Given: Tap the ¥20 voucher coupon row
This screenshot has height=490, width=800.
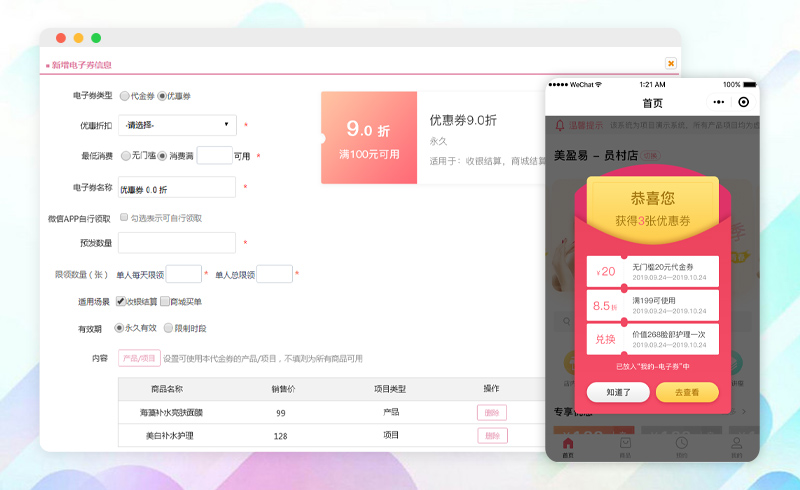Looking at the screenshot, I should (x=652, y=271).
